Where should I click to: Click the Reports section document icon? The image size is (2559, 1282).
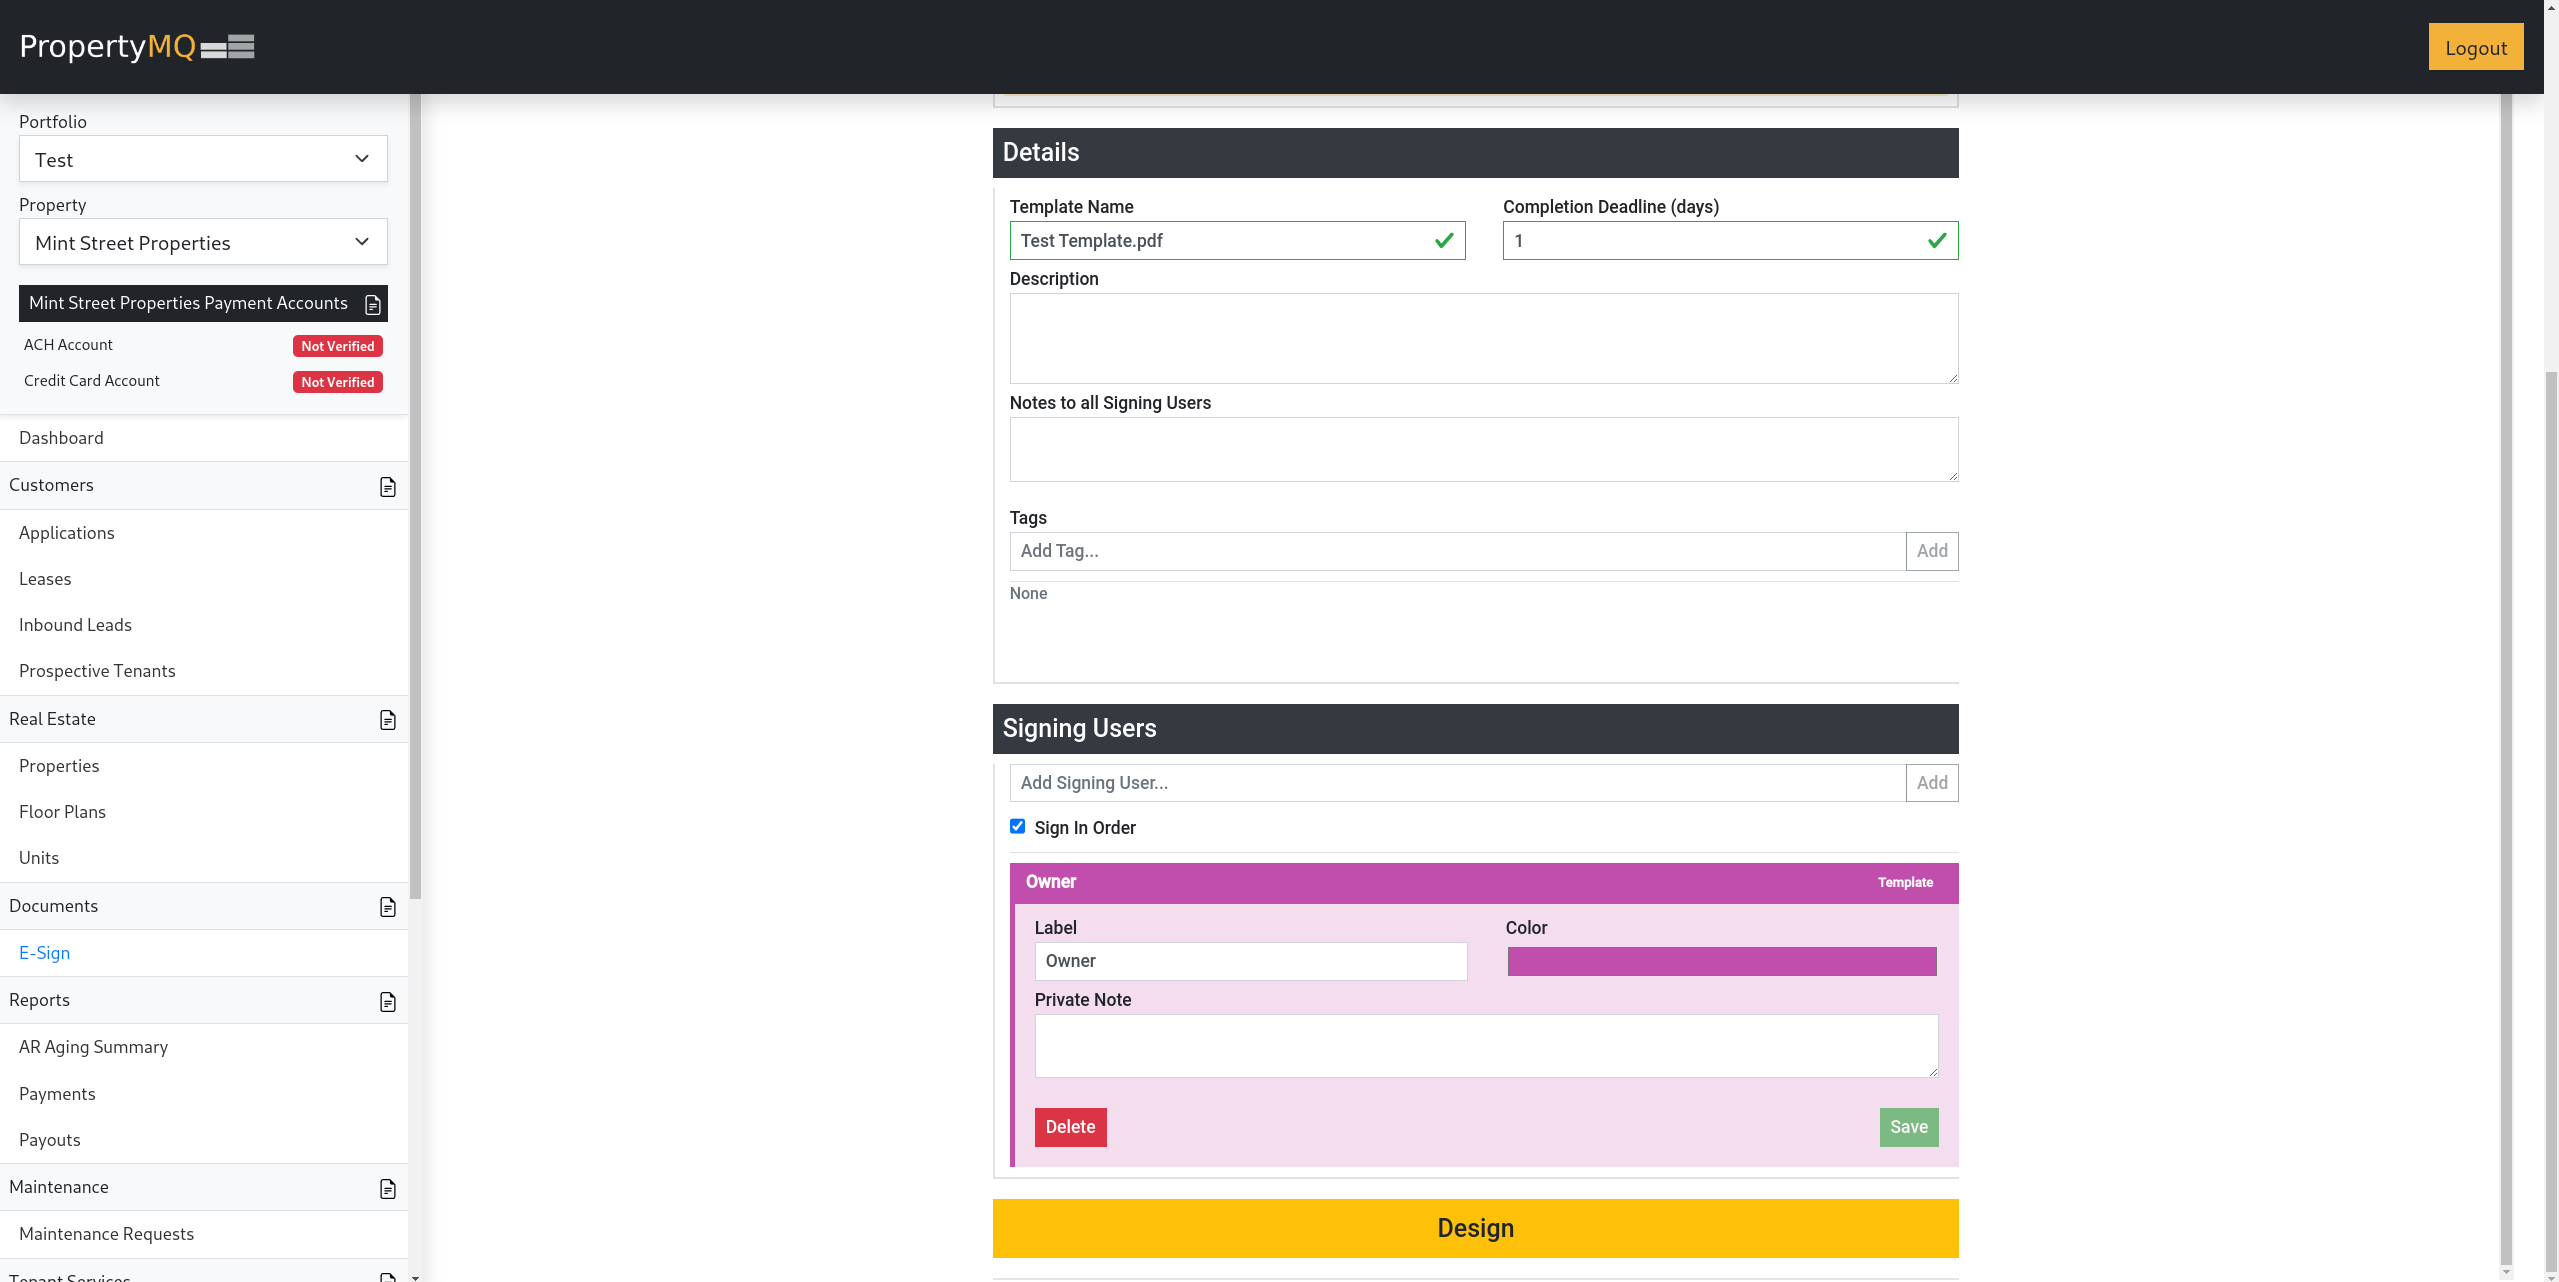pyautogui.click(x=388, y=1002)
